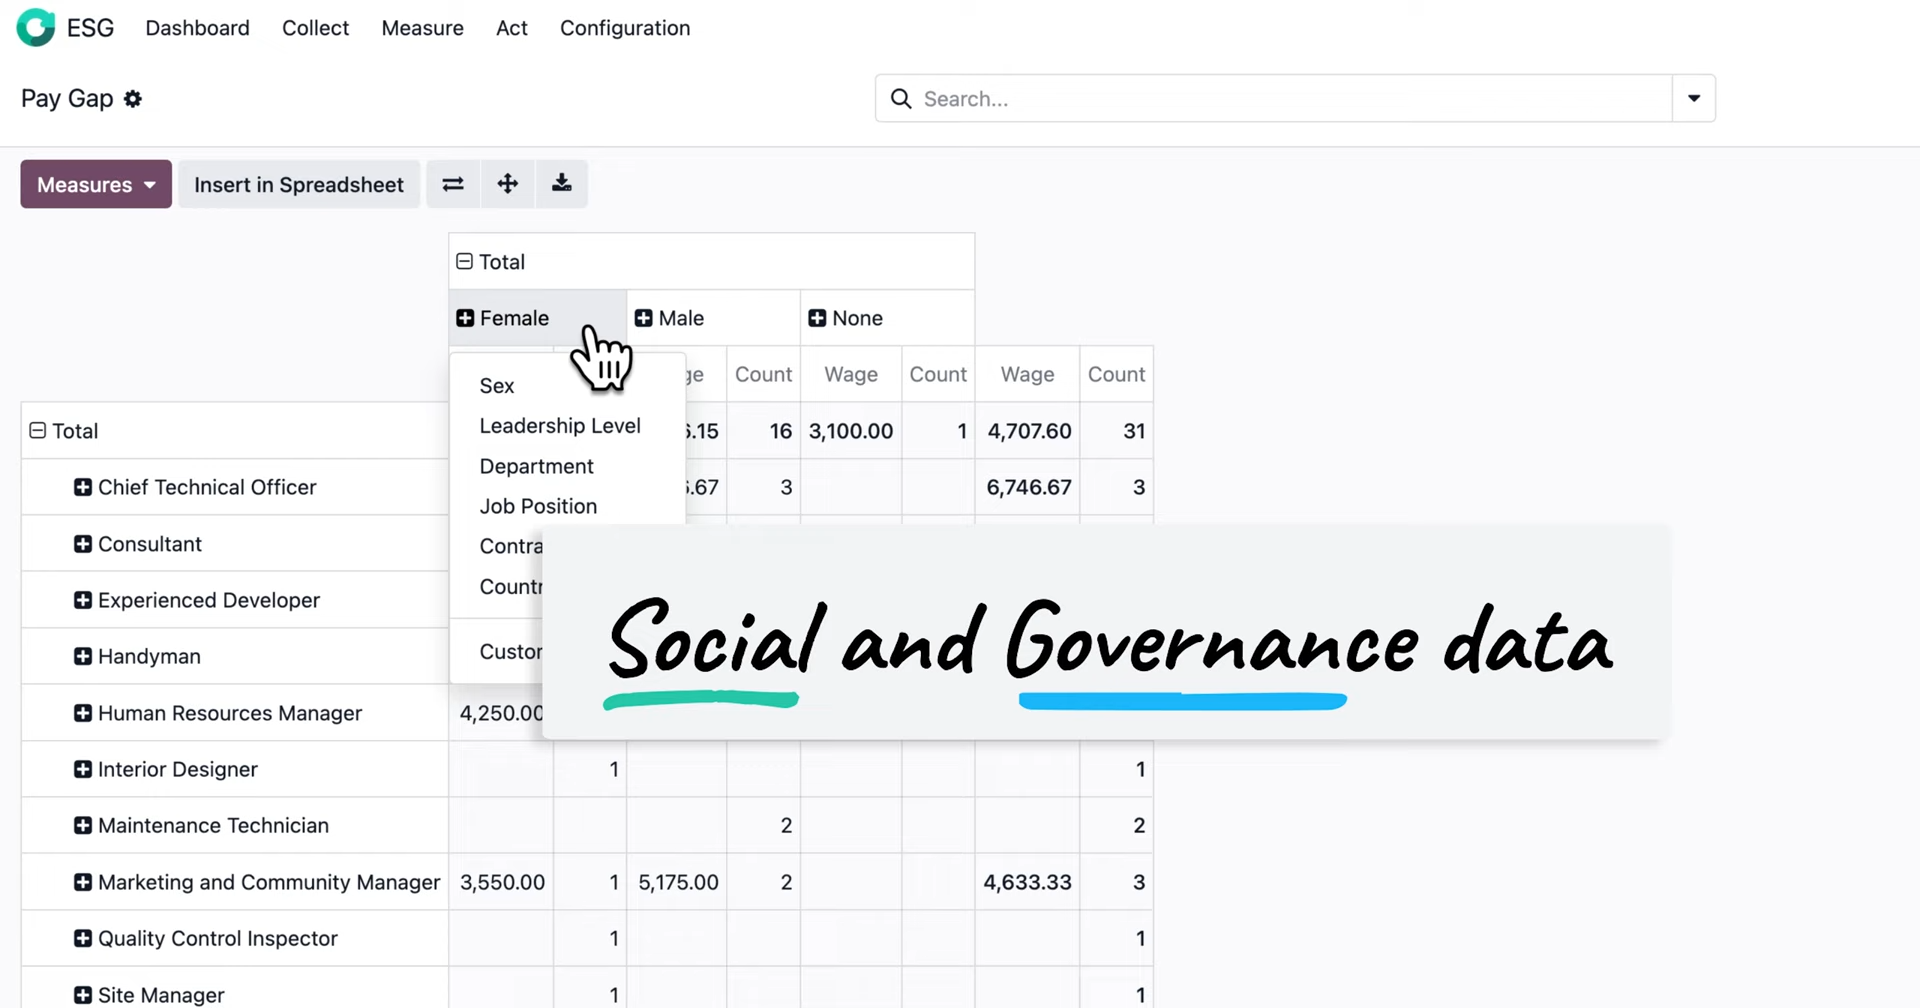Click Marketing total wage cell 4,633.33
The image size is (1920, 1008).
tap(1027, 882)
